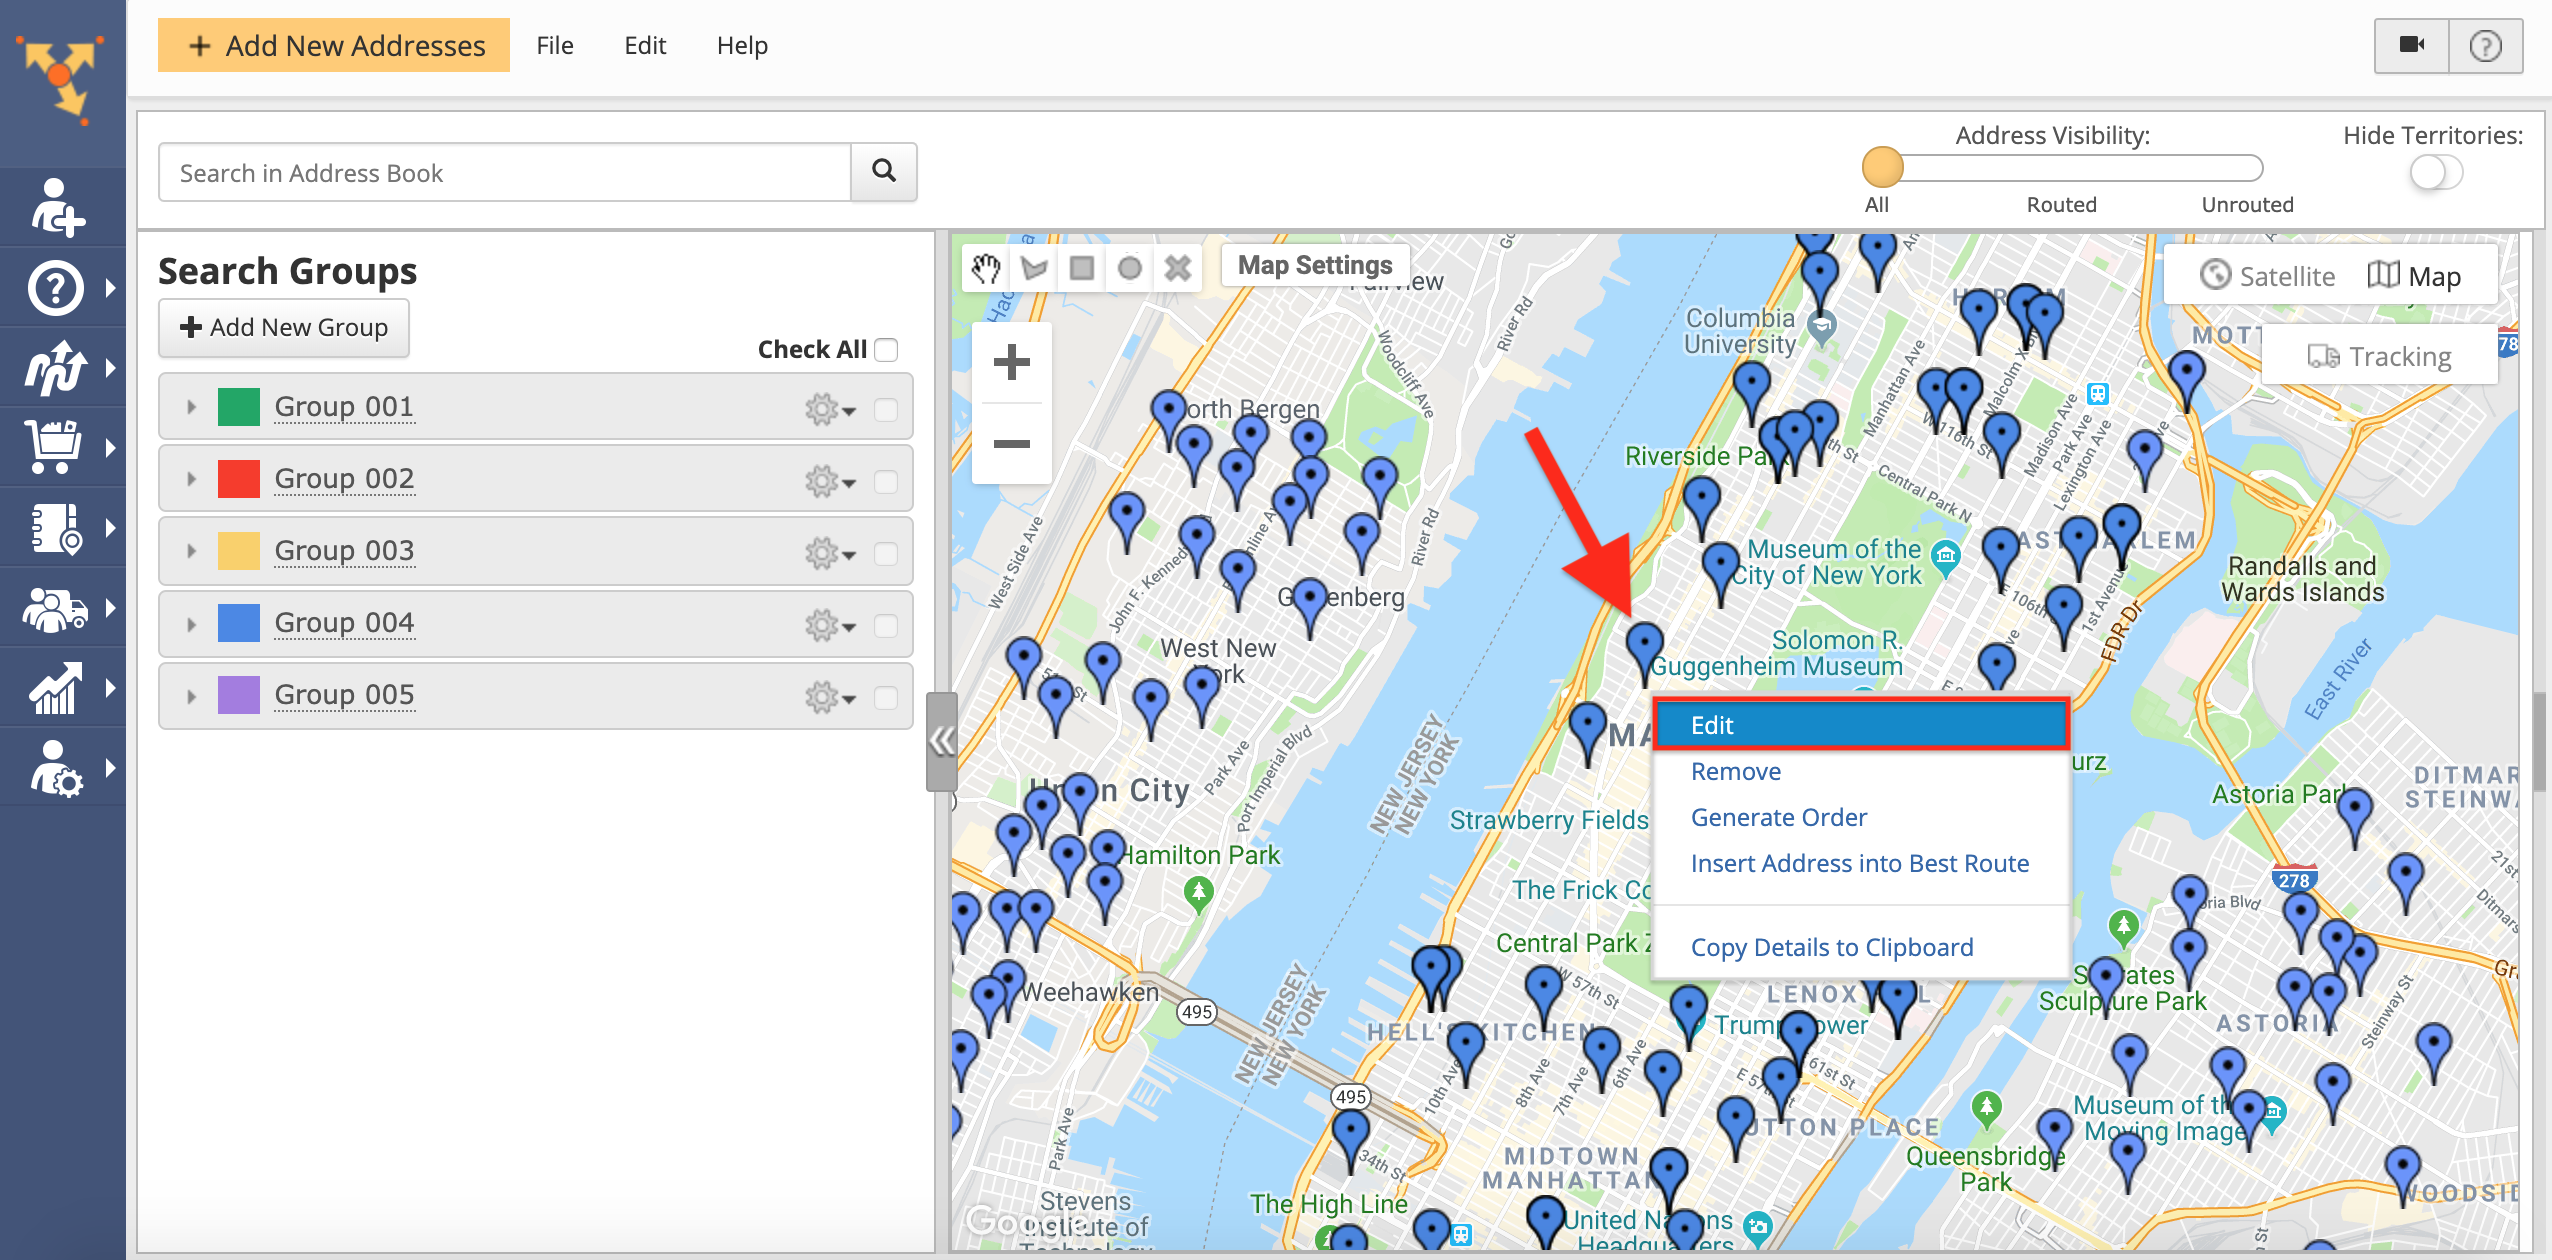Viewport: 2552px width, 1260px height.
Task: Zoom out the map with minus
Action: [1012, 443]
